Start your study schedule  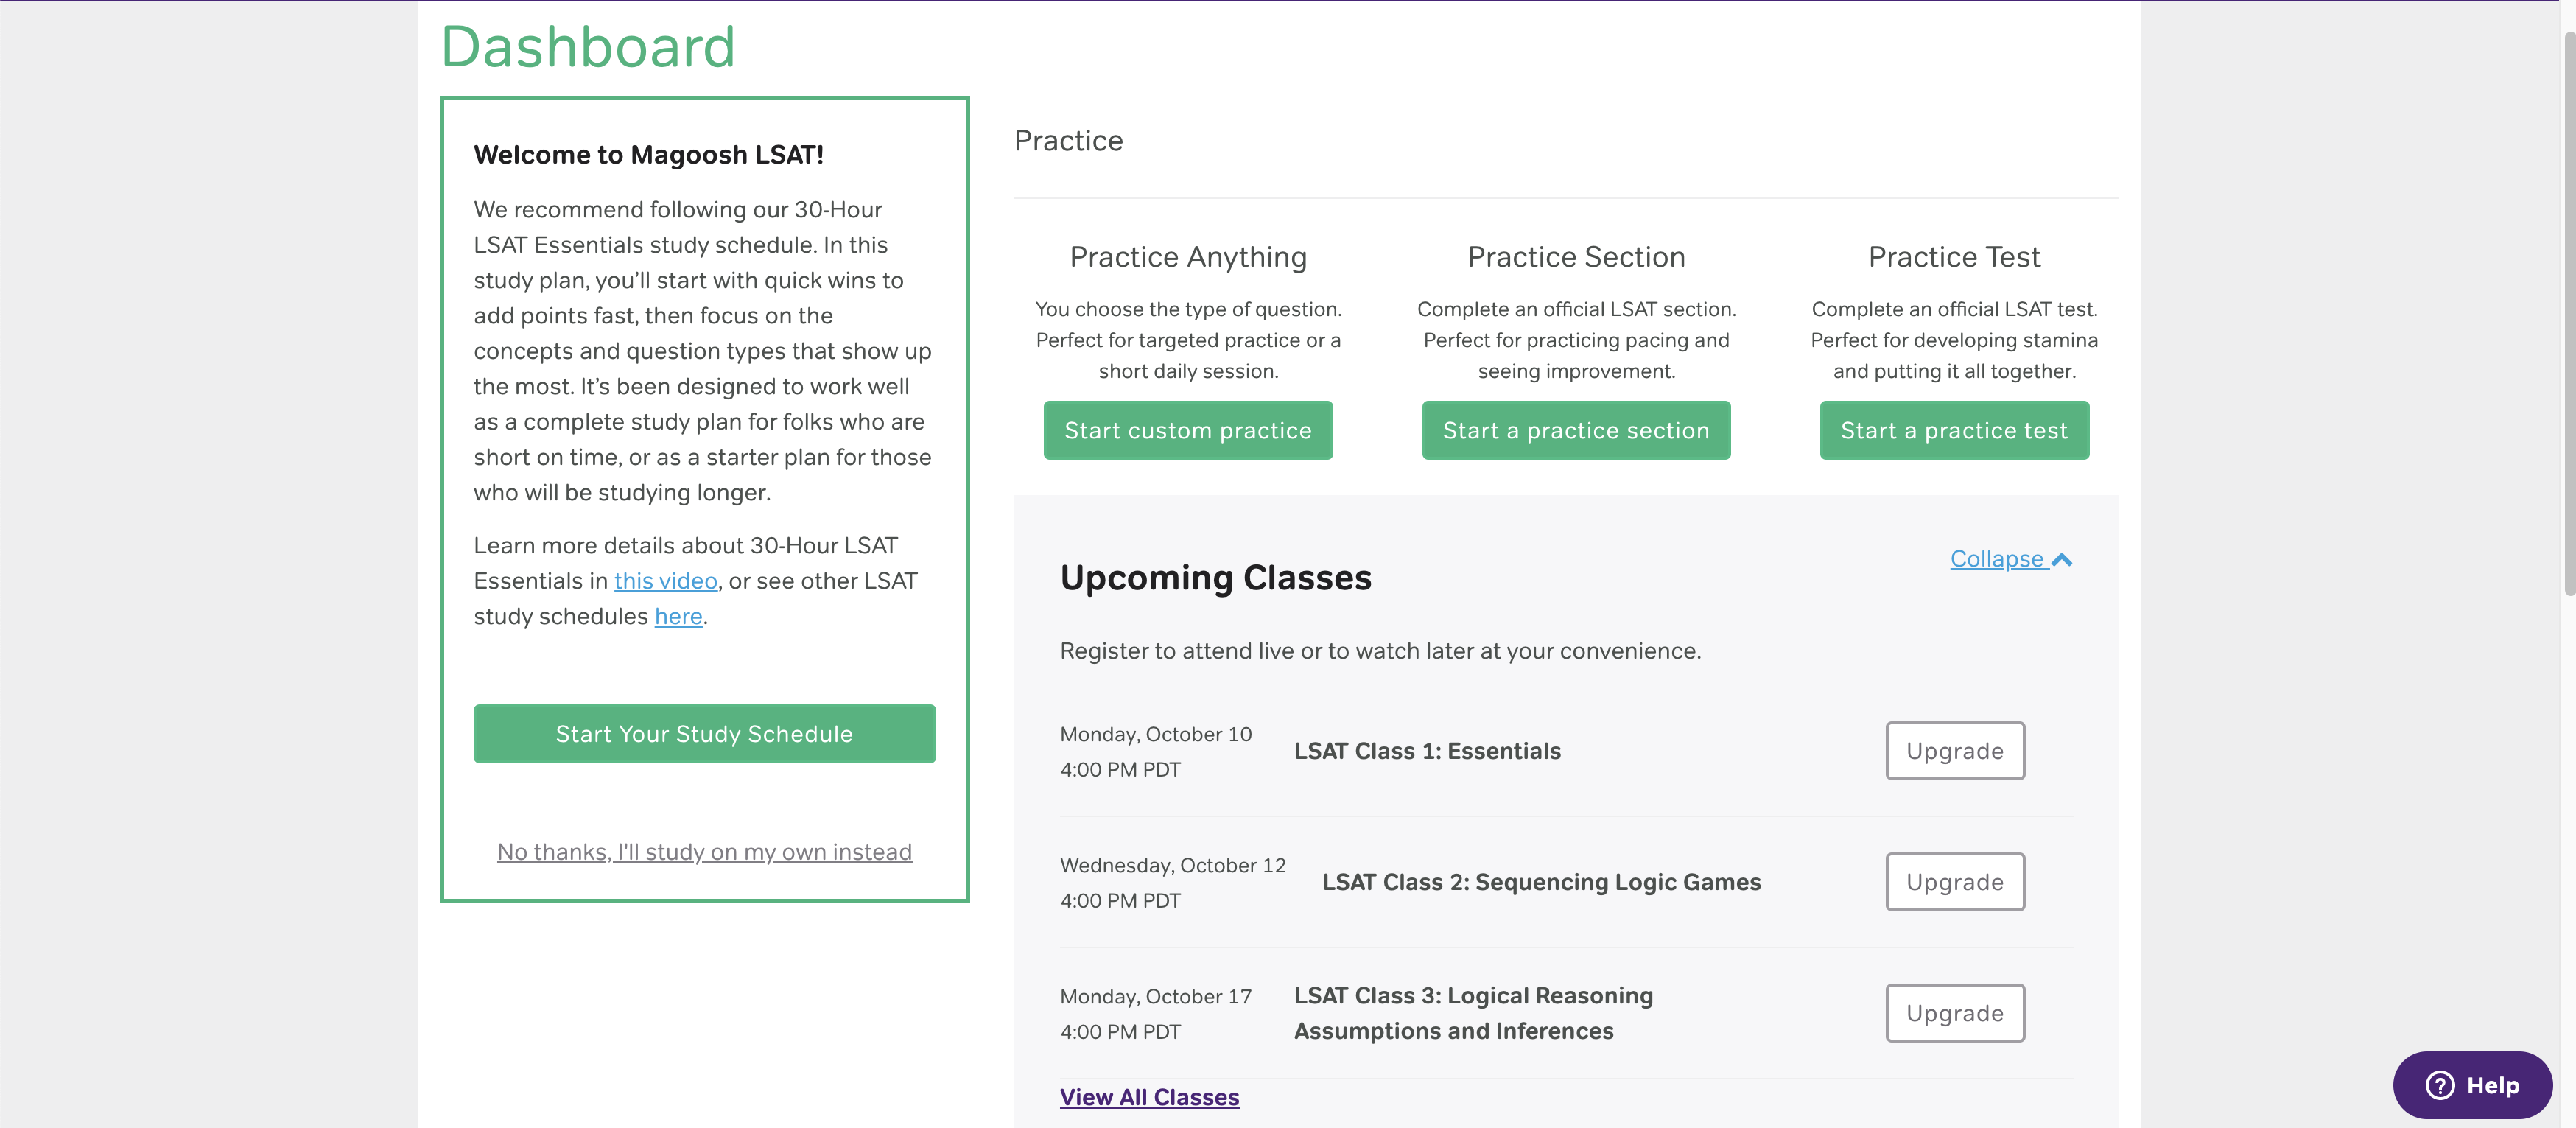(x=704, y=734)
